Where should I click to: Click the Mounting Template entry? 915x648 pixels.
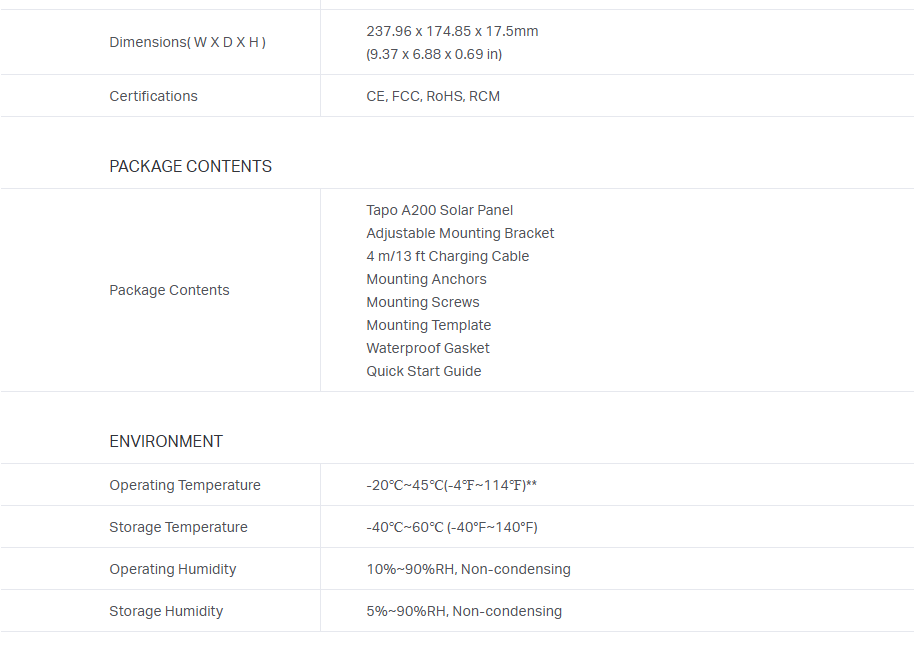click(x=428, y=325)
